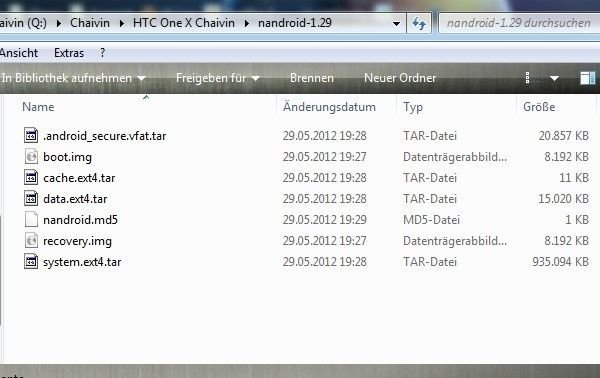The image size is (600, 378).
Task: Sort files by Änderungsdatum column header
Action: coord(329,107)
